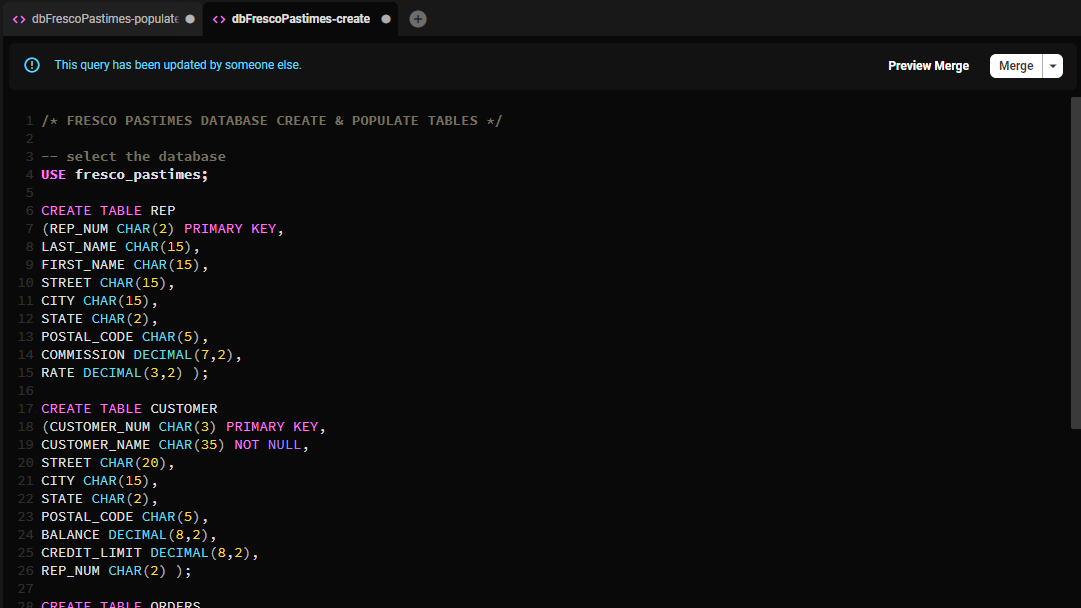Screen dimensions: 1081x608
Task: Click the CREATE TABLE REP line
Action: click(108, 210)
